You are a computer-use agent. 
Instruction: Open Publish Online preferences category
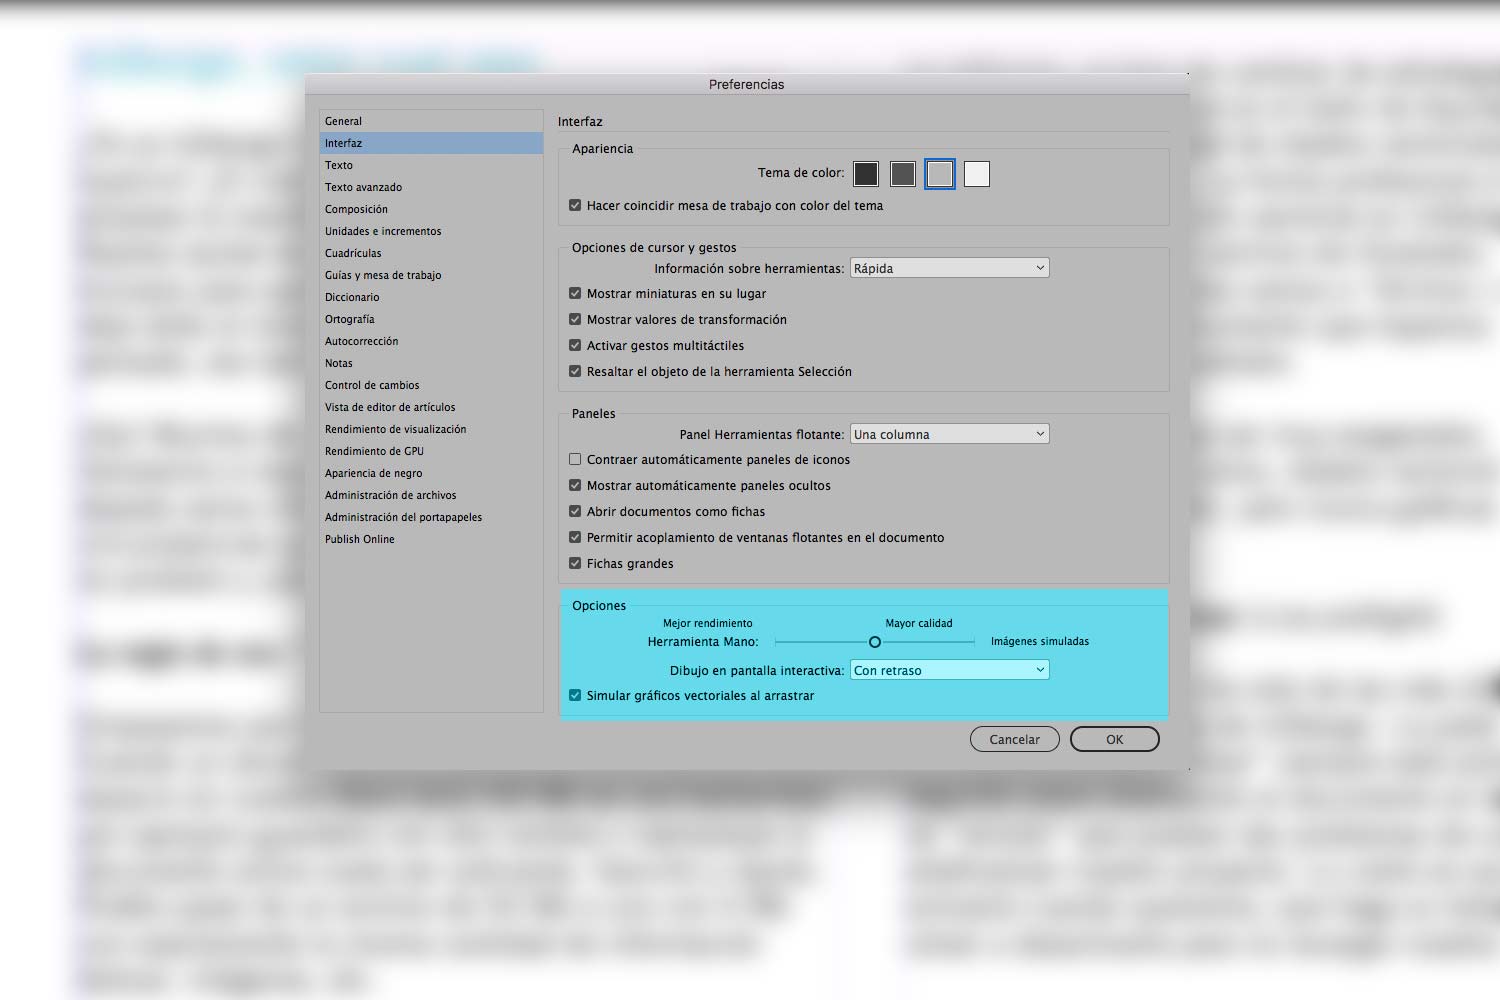tap(360, 539)
